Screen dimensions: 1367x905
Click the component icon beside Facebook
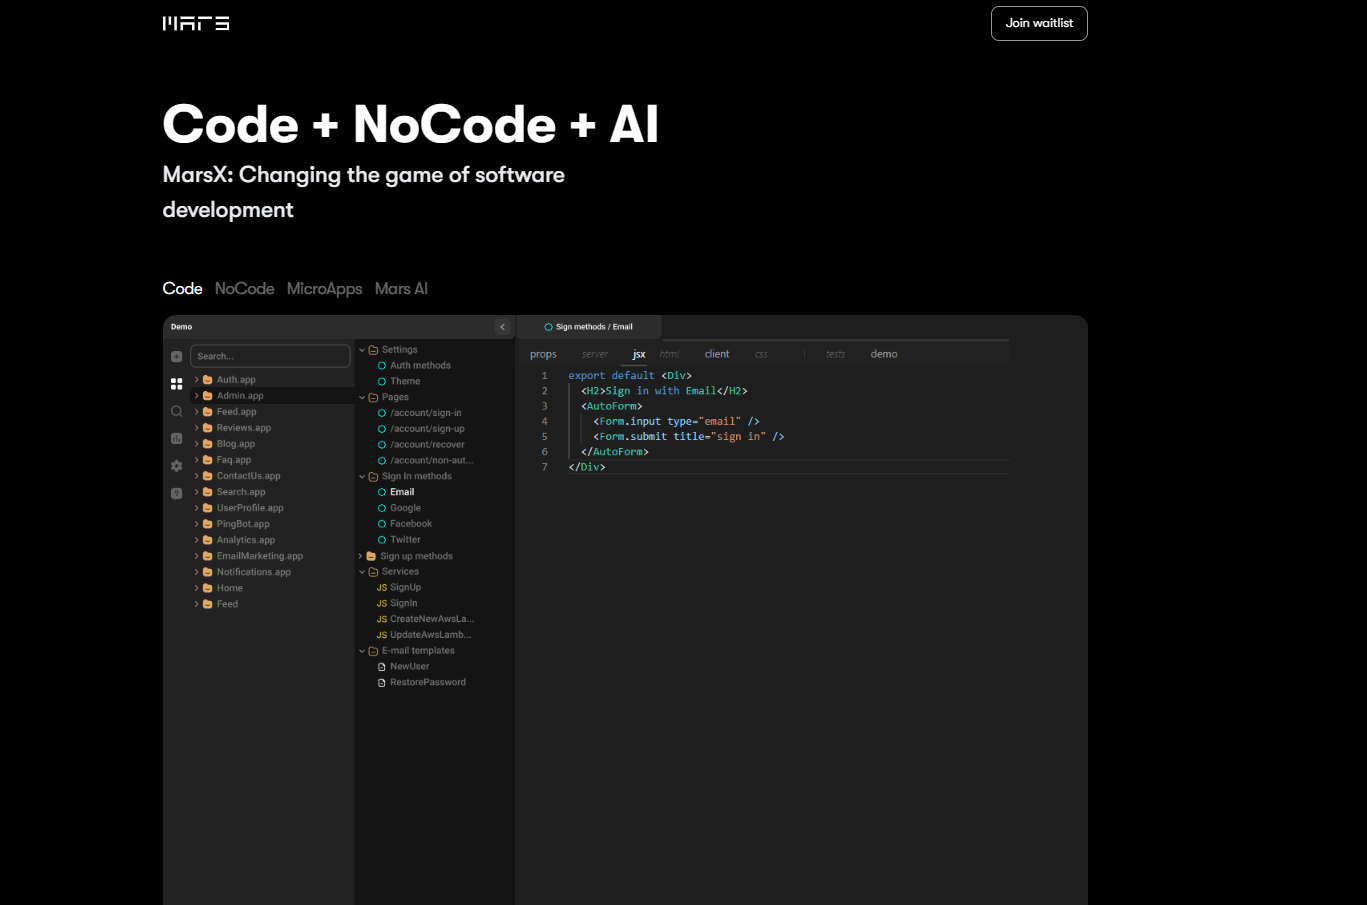[x=382, y=524]
